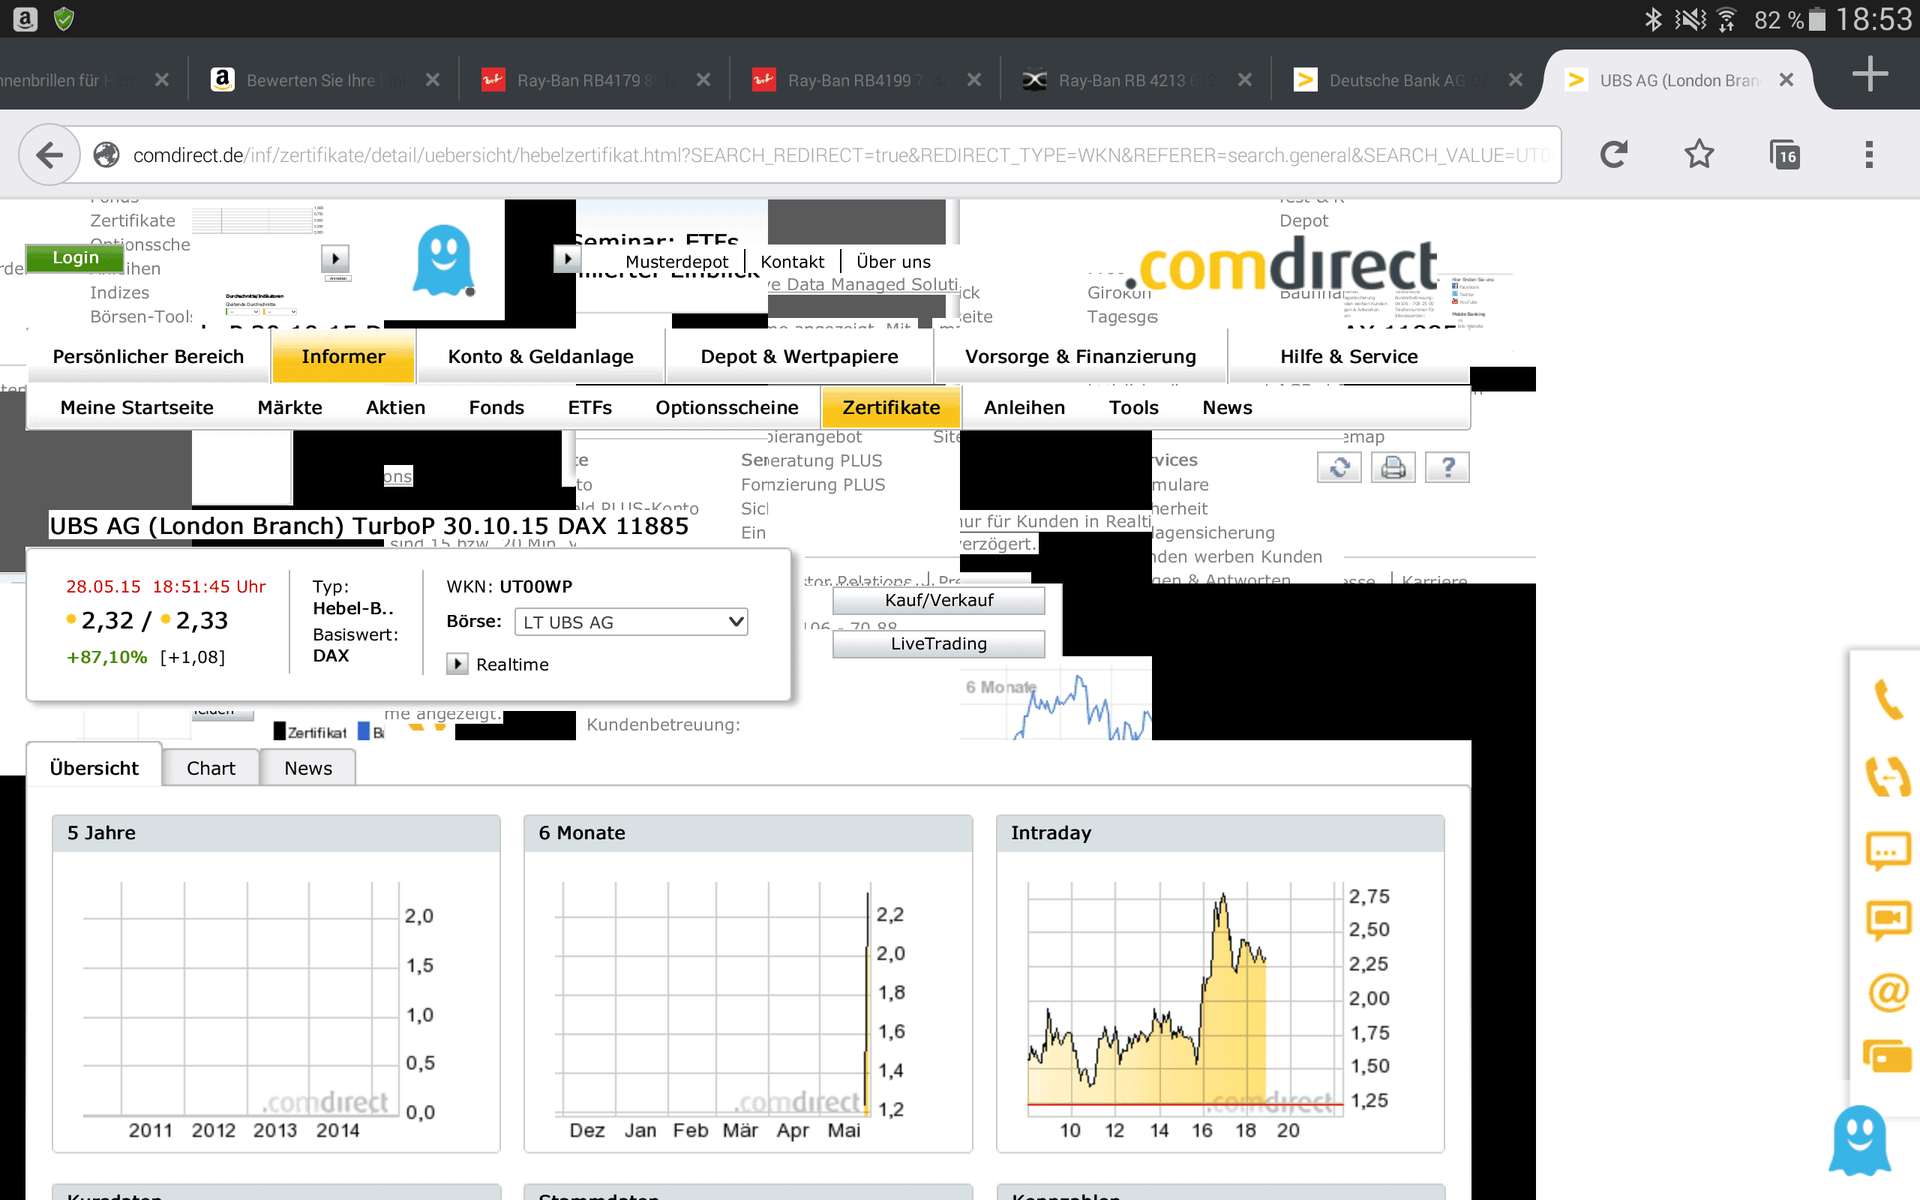Open Hilfe & Service menu
The height and width of the screenshot is (1200, 1920).
tap(1349, 357)
